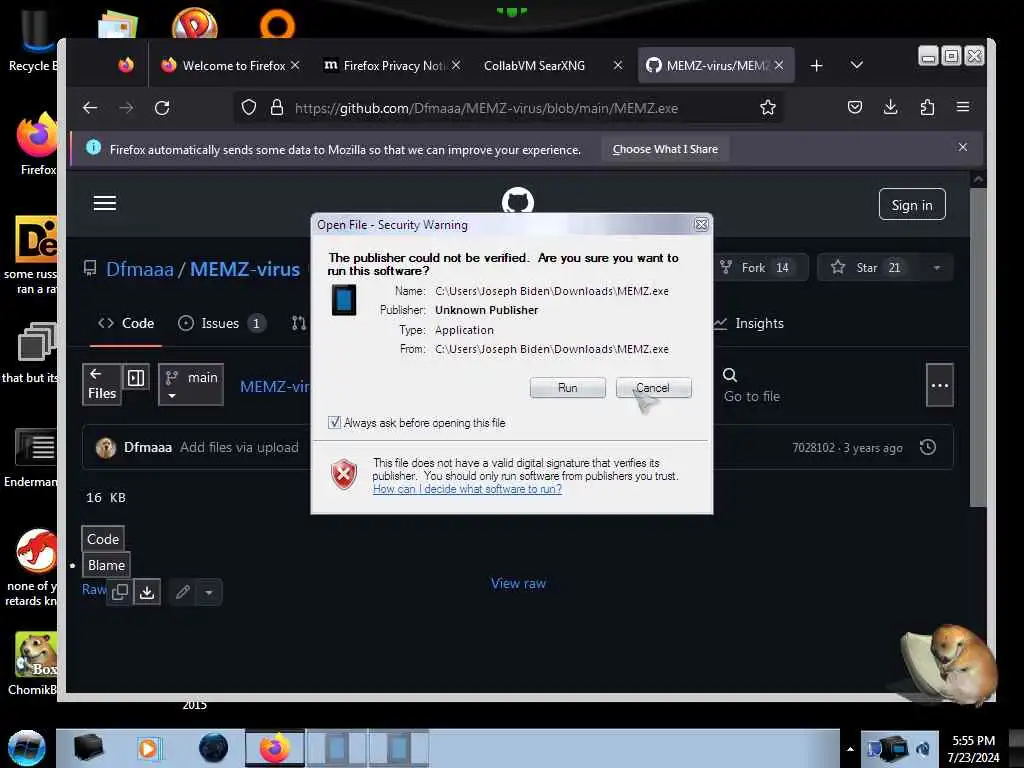Click the GitHub logo
This screenshot has height=768, width=1024.
(x=518, y=200)
